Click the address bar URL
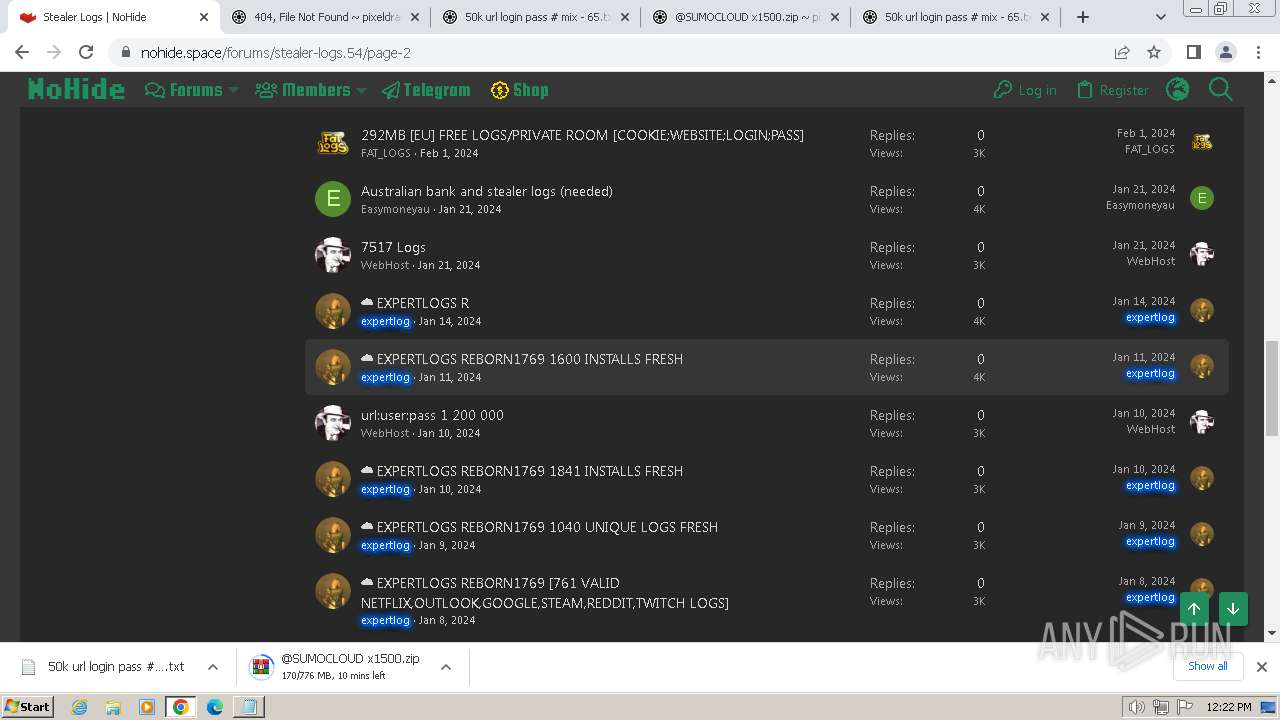1280x720 pixels. (276, 52)
